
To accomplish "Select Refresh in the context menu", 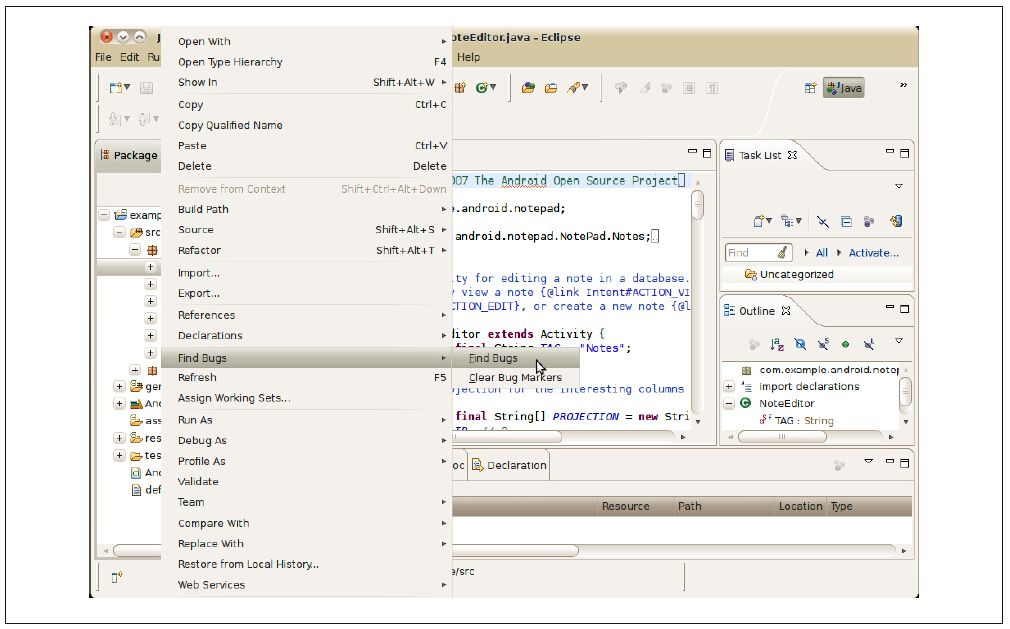I will [x=307, y=377].
